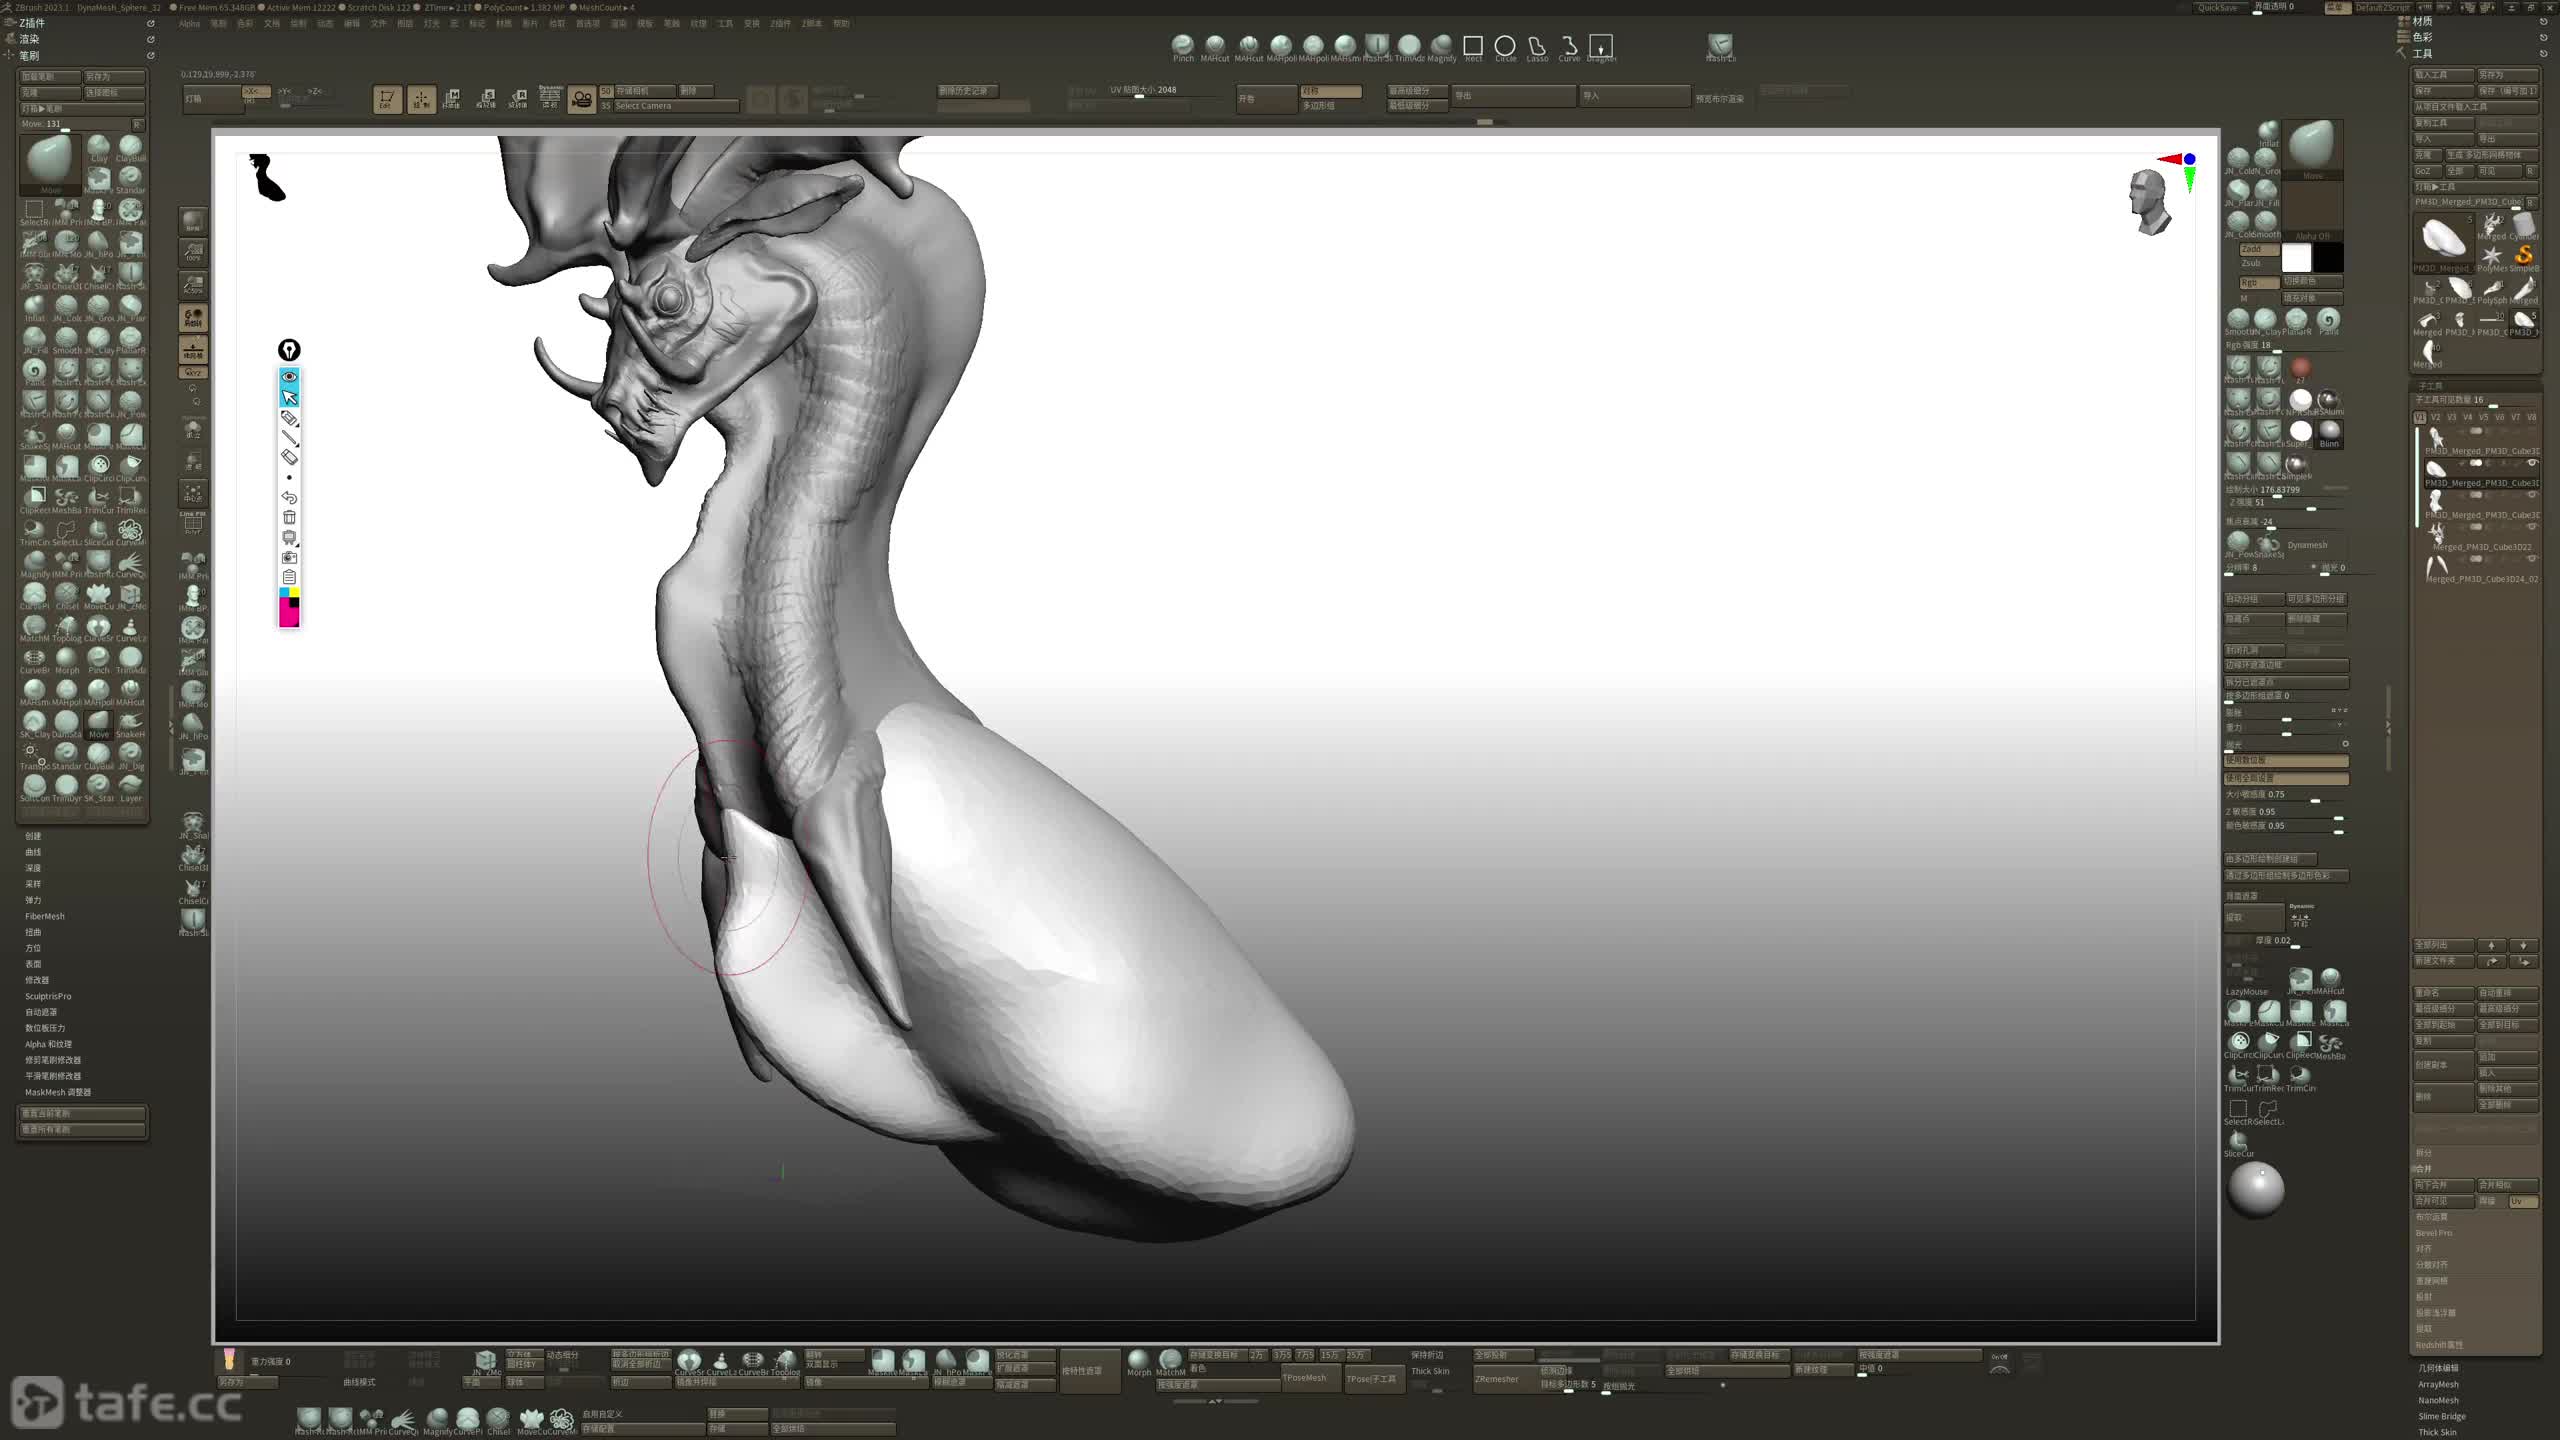The height and width of the screenshot is (1440, 2560).
Task: Select the Pinch brush in top shelf
Action: click(x=1183, y=46)
